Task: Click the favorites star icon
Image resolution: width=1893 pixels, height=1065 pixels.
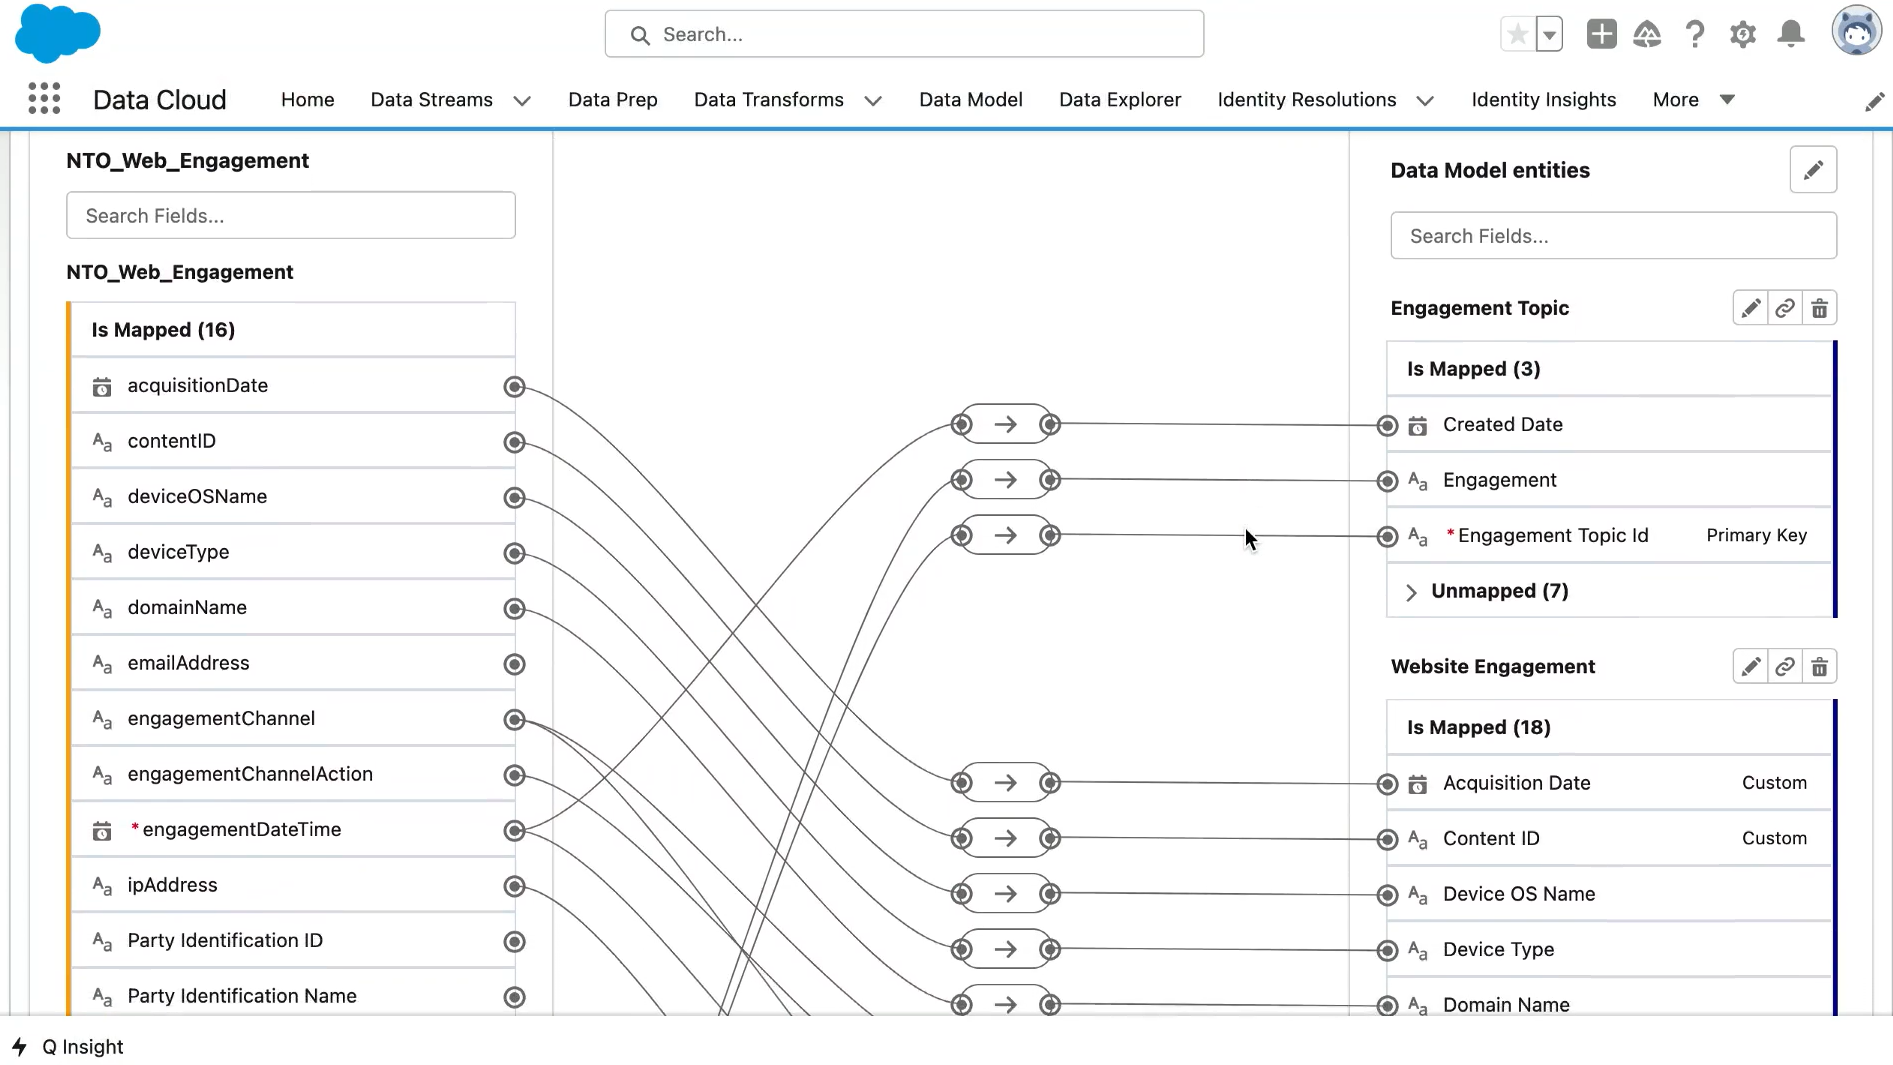Action: (1517, 34)
